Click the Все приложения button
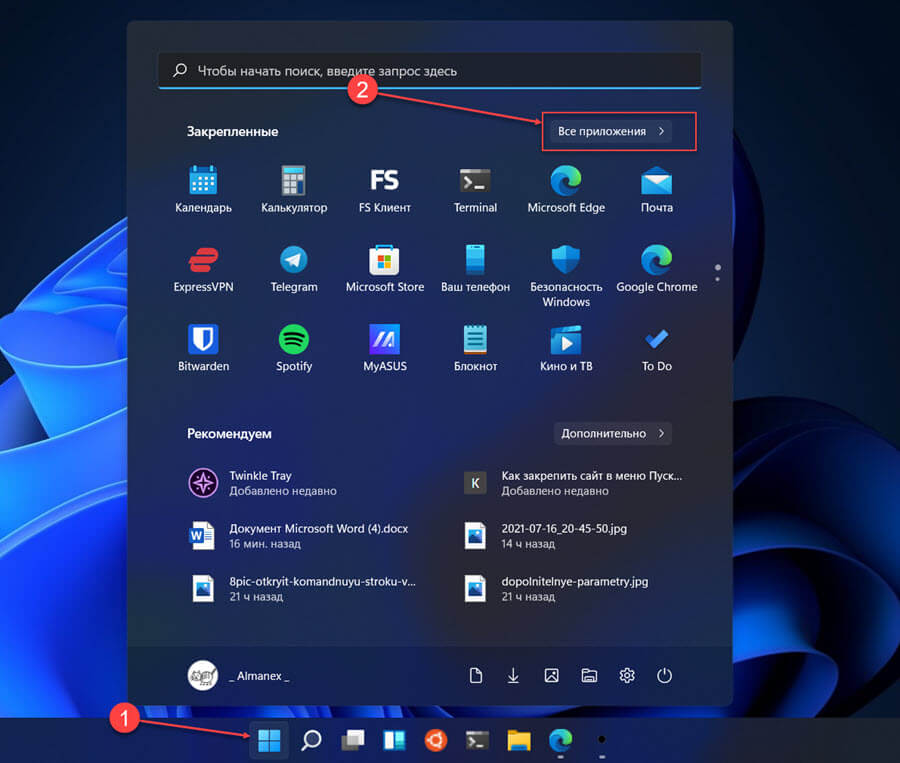 tap(611, 131)
